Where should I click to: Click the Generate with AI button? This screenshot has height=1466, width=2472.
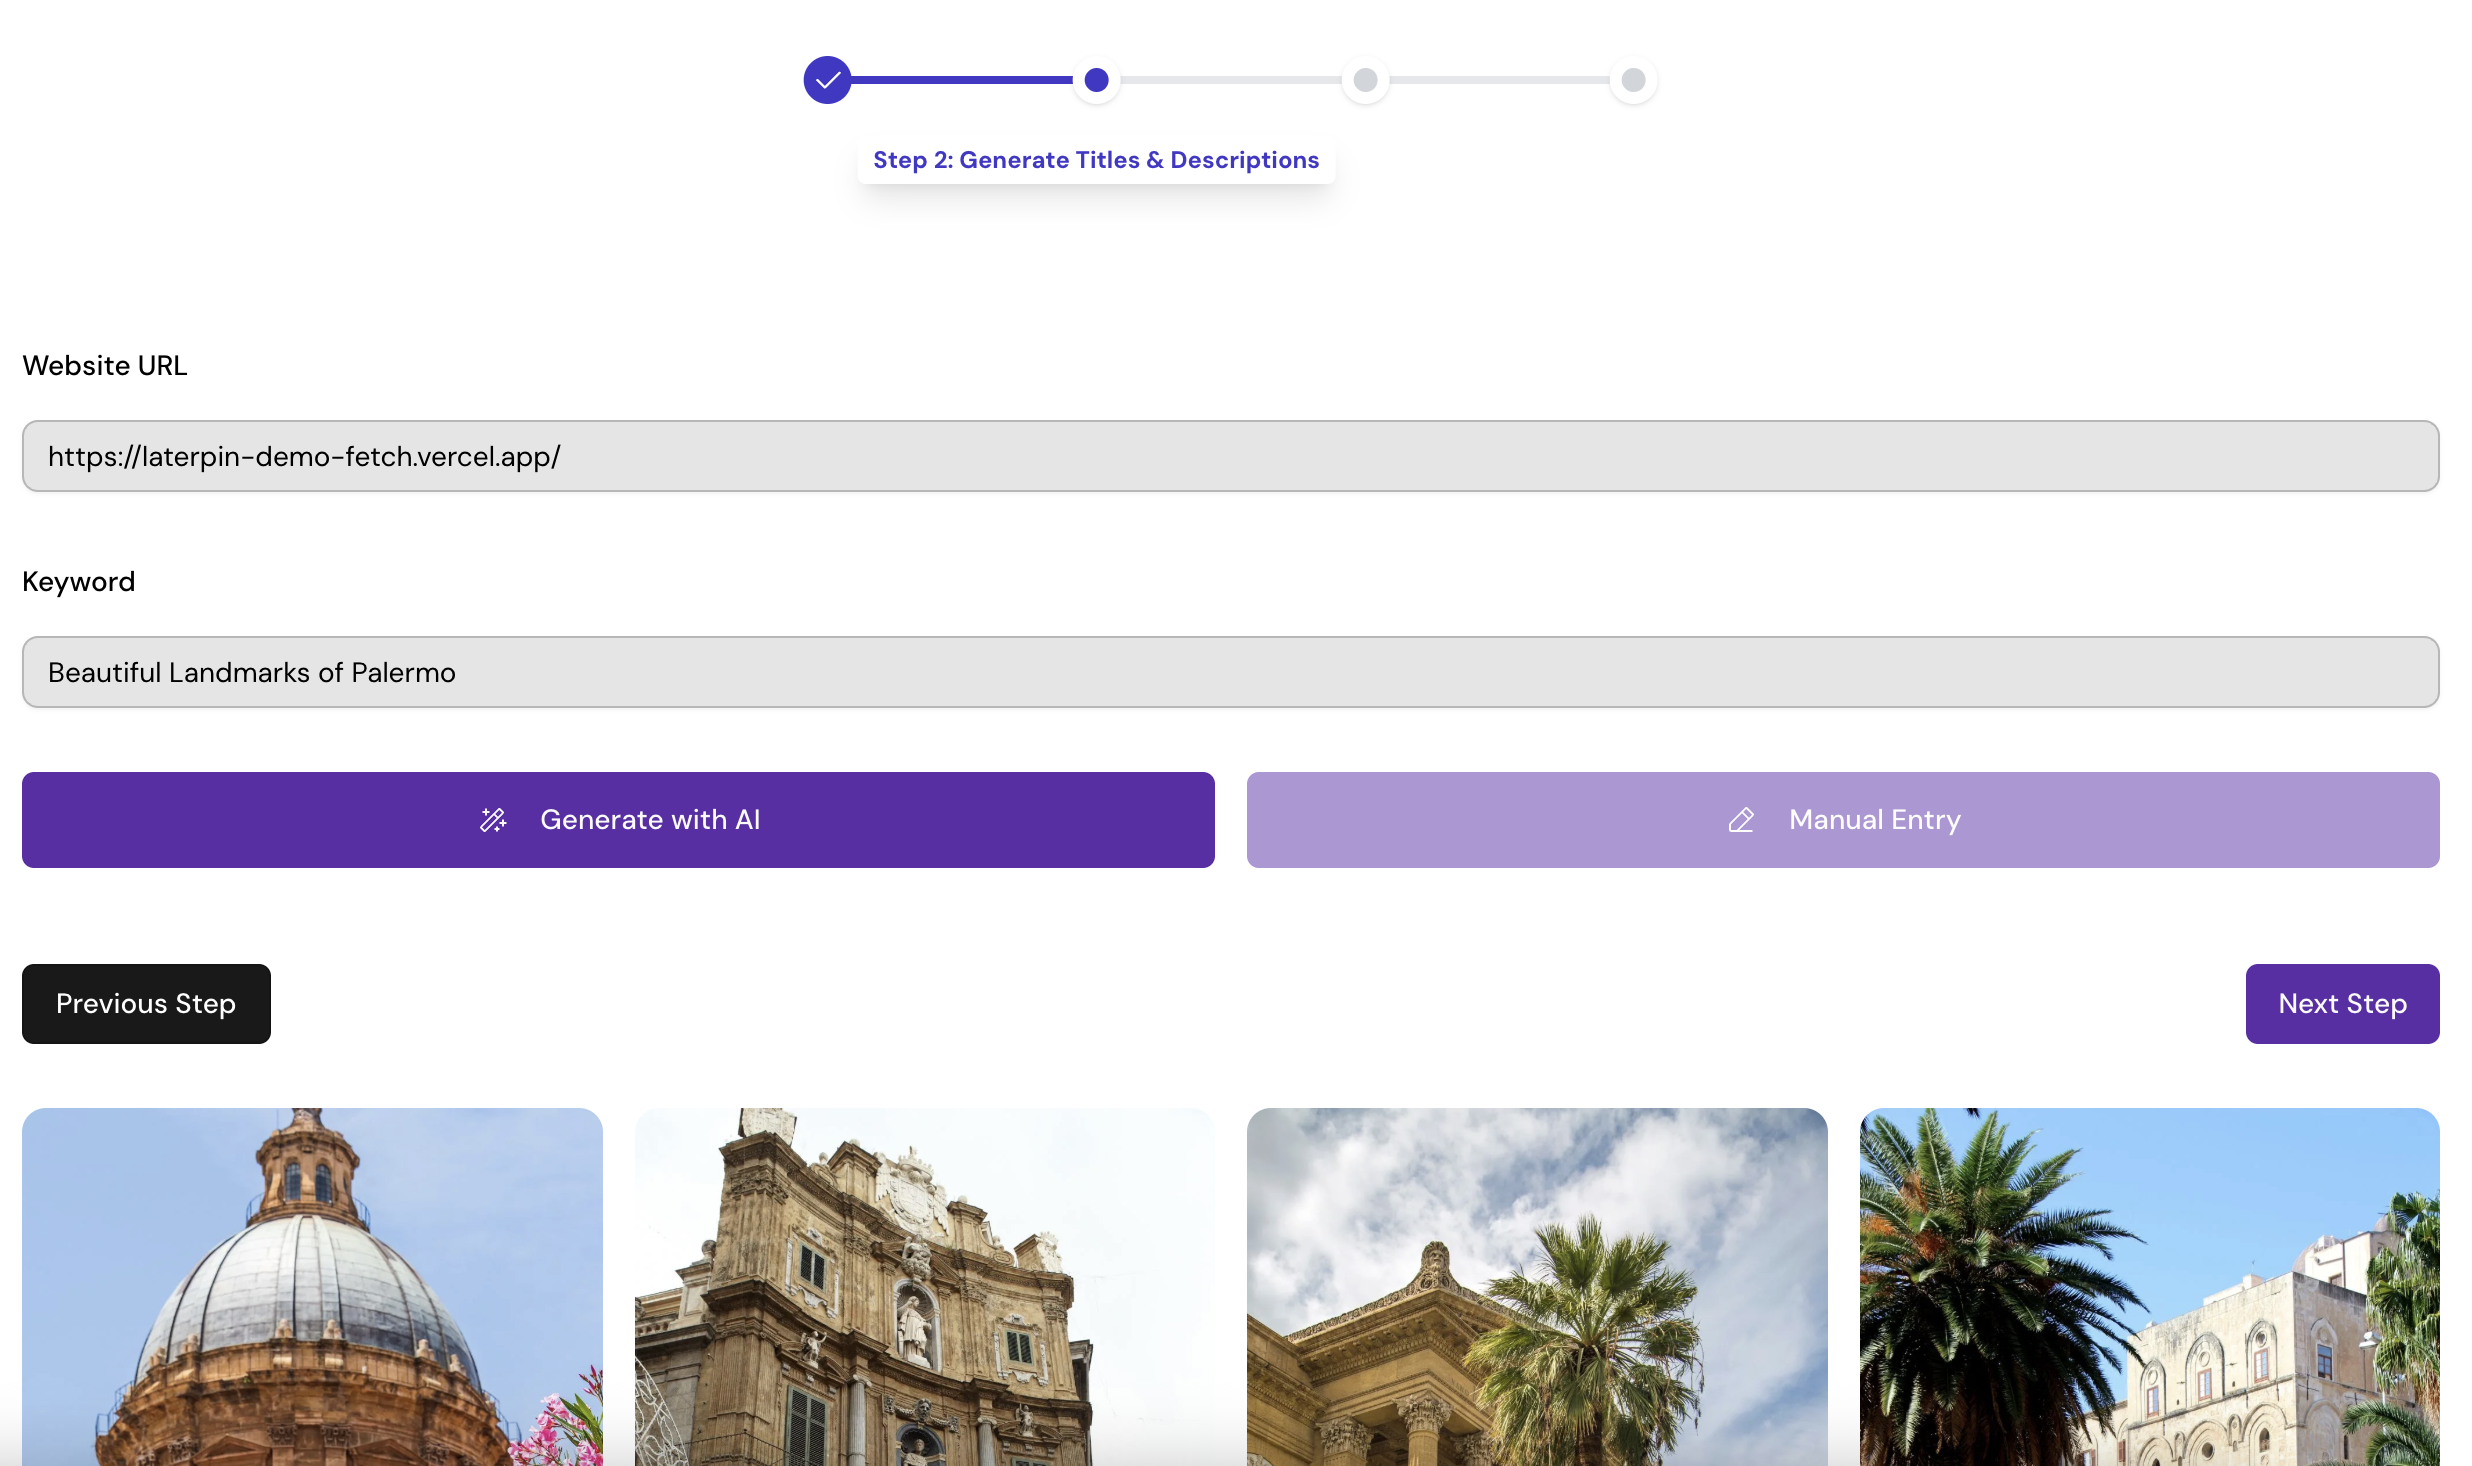click(x=618, y=820)
